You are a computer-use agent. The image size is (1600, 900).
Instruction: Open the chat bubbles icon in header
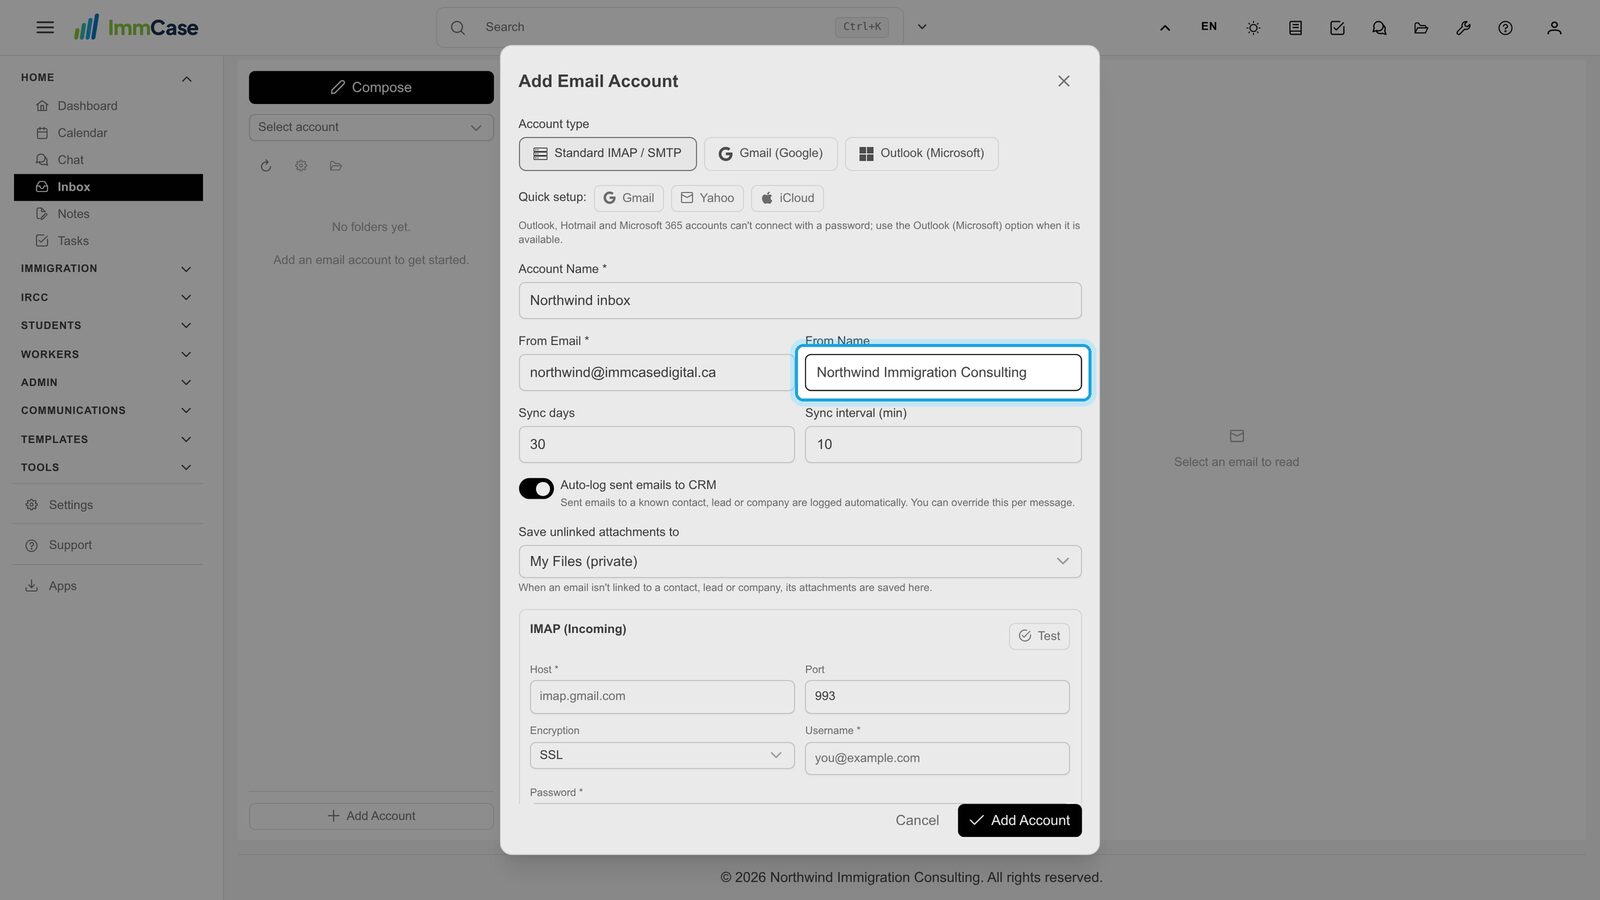coord(1379,28)
